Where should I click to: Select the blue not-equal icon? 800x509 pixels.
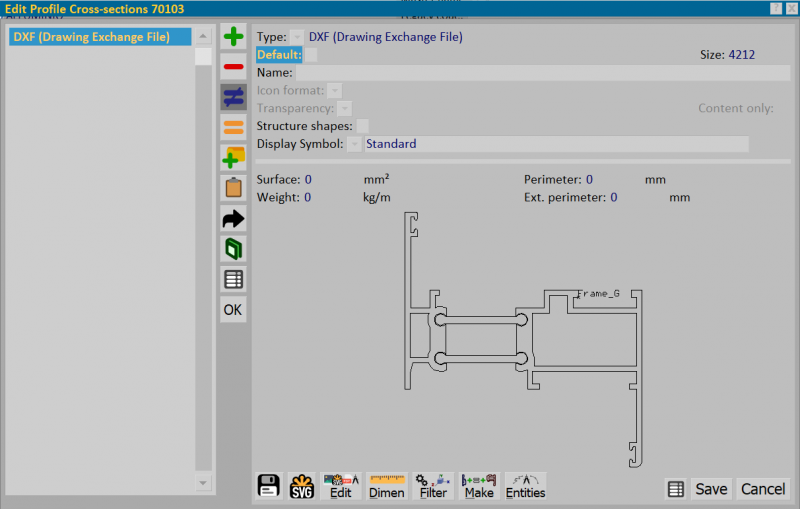pos(234,97)
